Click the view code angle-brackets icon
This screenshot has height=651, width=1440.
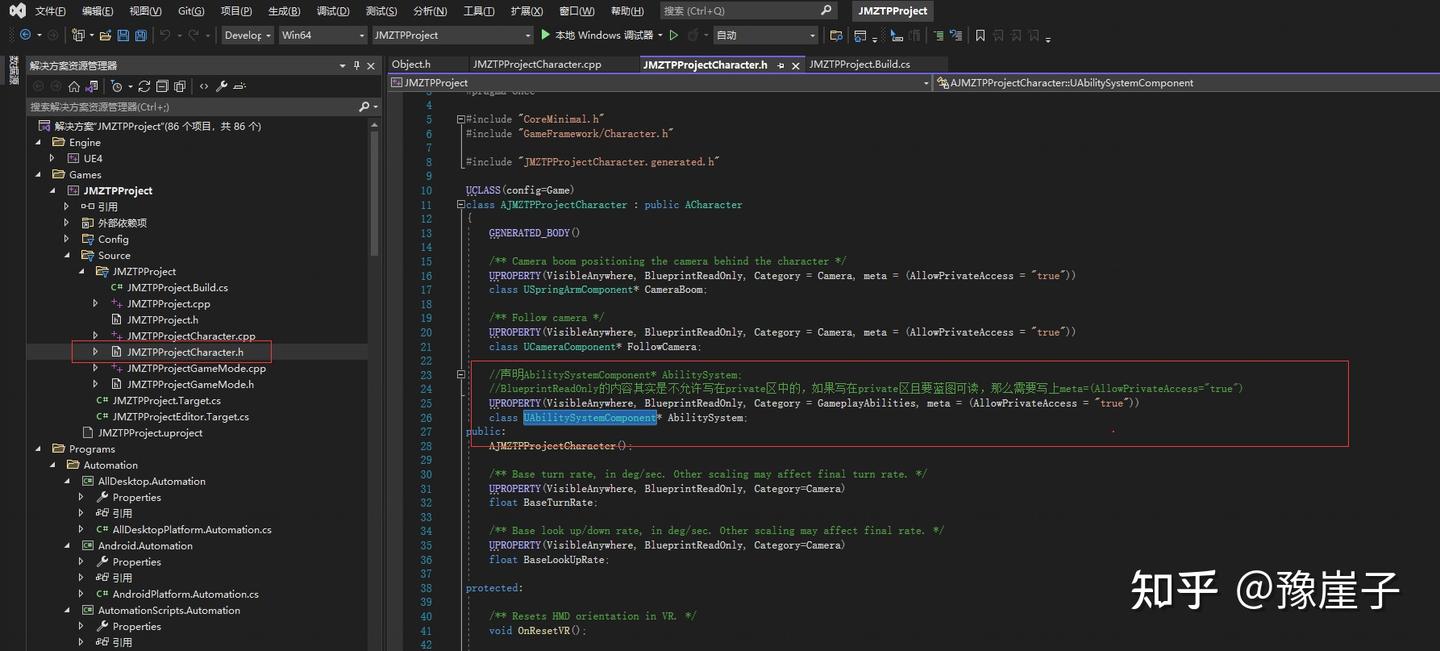[204, 87]
